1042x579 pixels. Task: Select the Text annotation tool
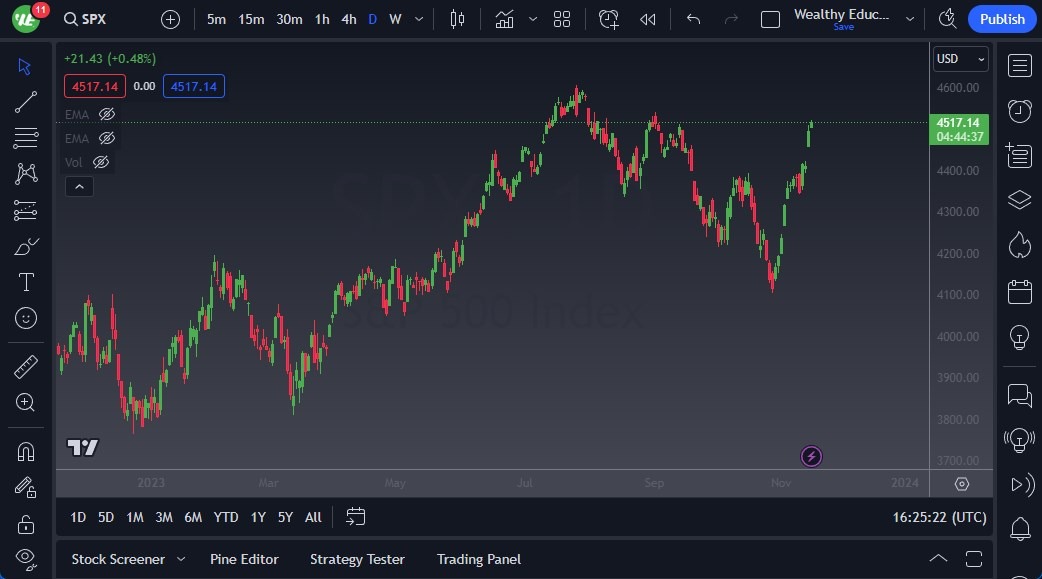[26, 282]
